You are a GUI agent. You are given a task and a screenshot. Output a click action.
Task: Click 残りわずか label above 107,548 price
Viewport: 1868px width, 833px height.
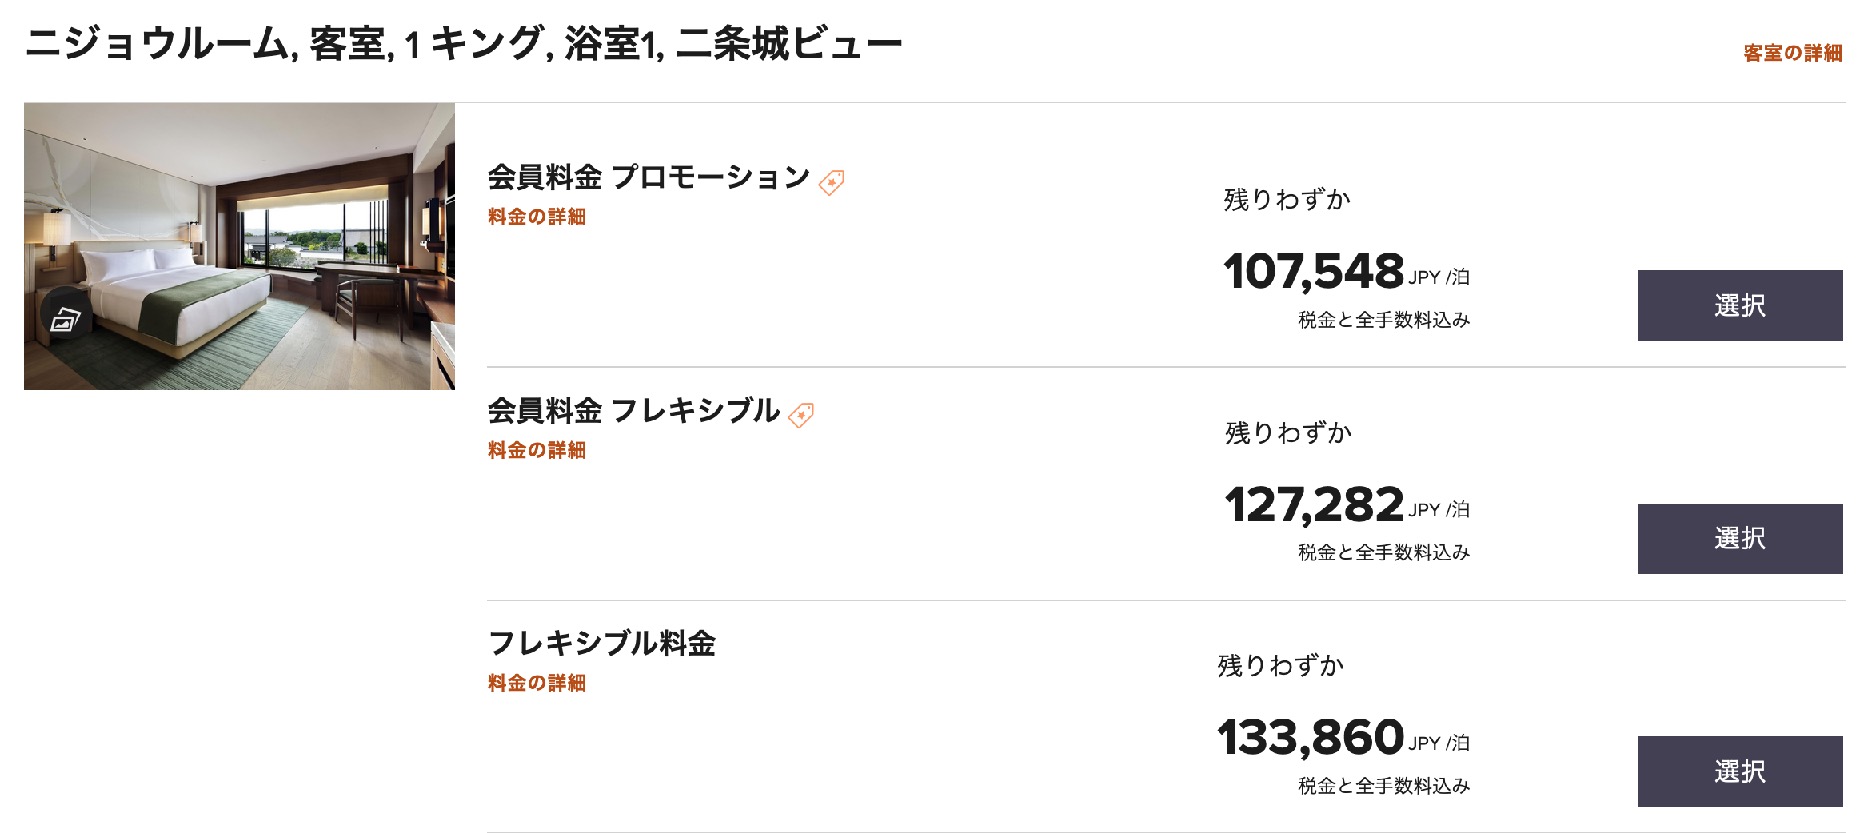[x=1287, y=200]
